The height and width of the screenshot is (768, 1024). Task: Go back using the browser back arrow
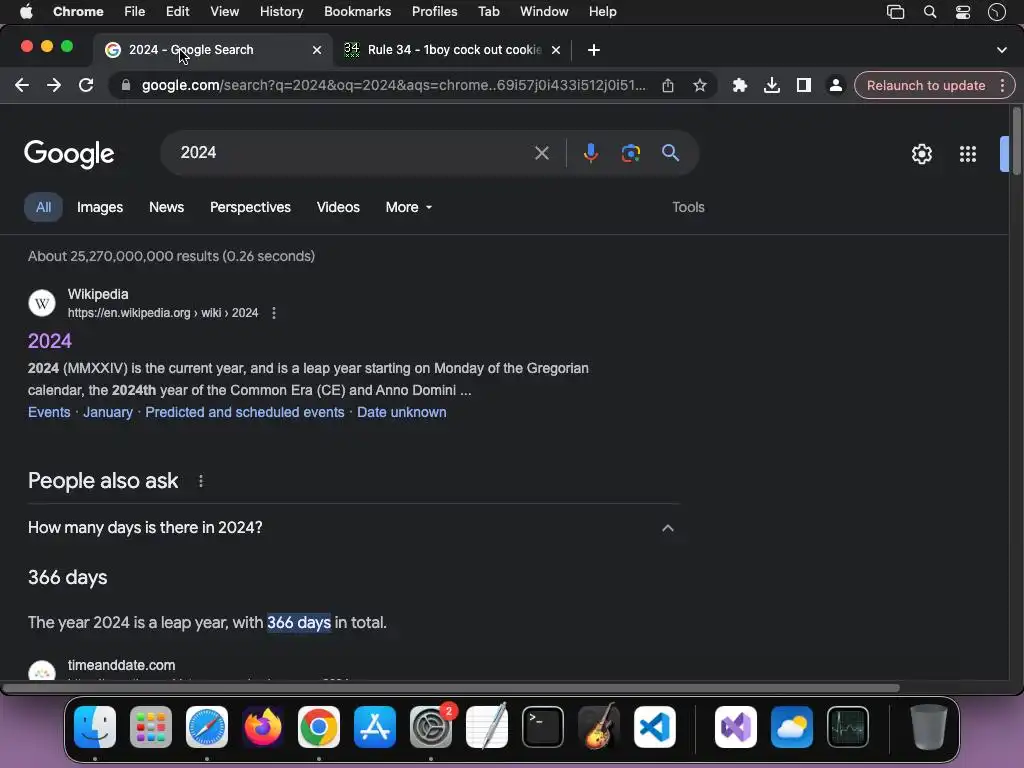coord(22,86)
